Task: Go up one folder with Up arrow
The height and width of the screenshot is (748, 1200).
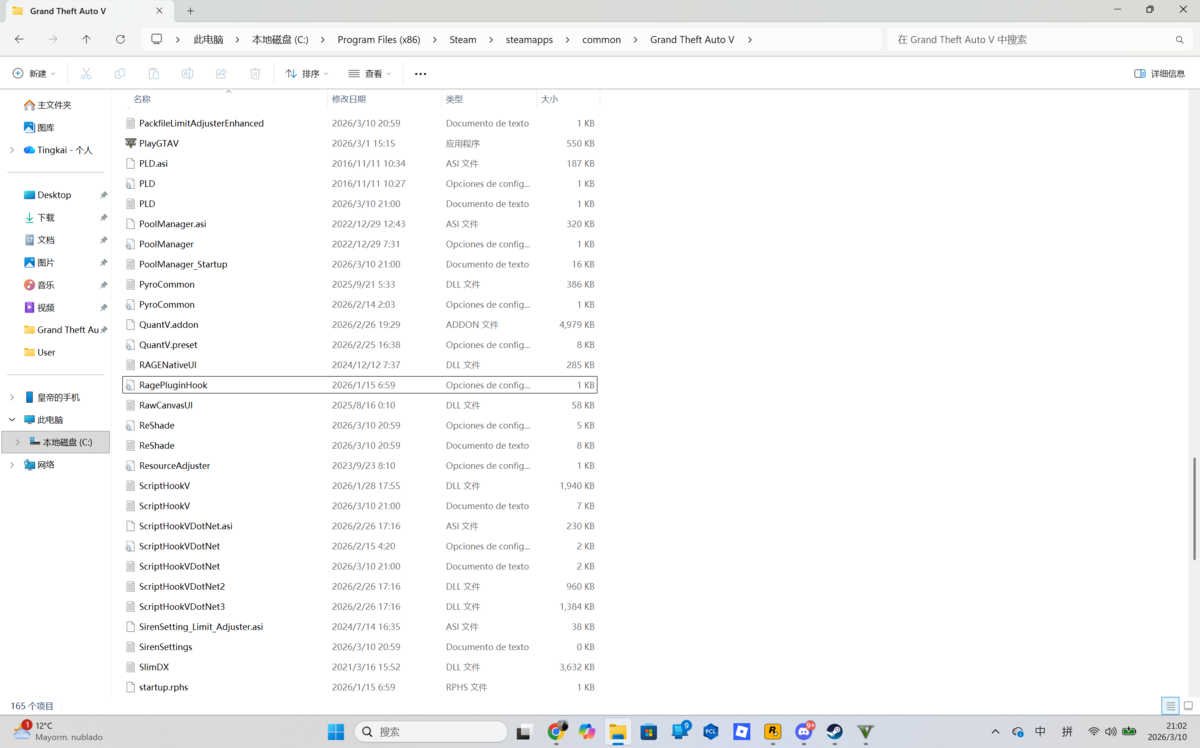Action: click(86, 40)
